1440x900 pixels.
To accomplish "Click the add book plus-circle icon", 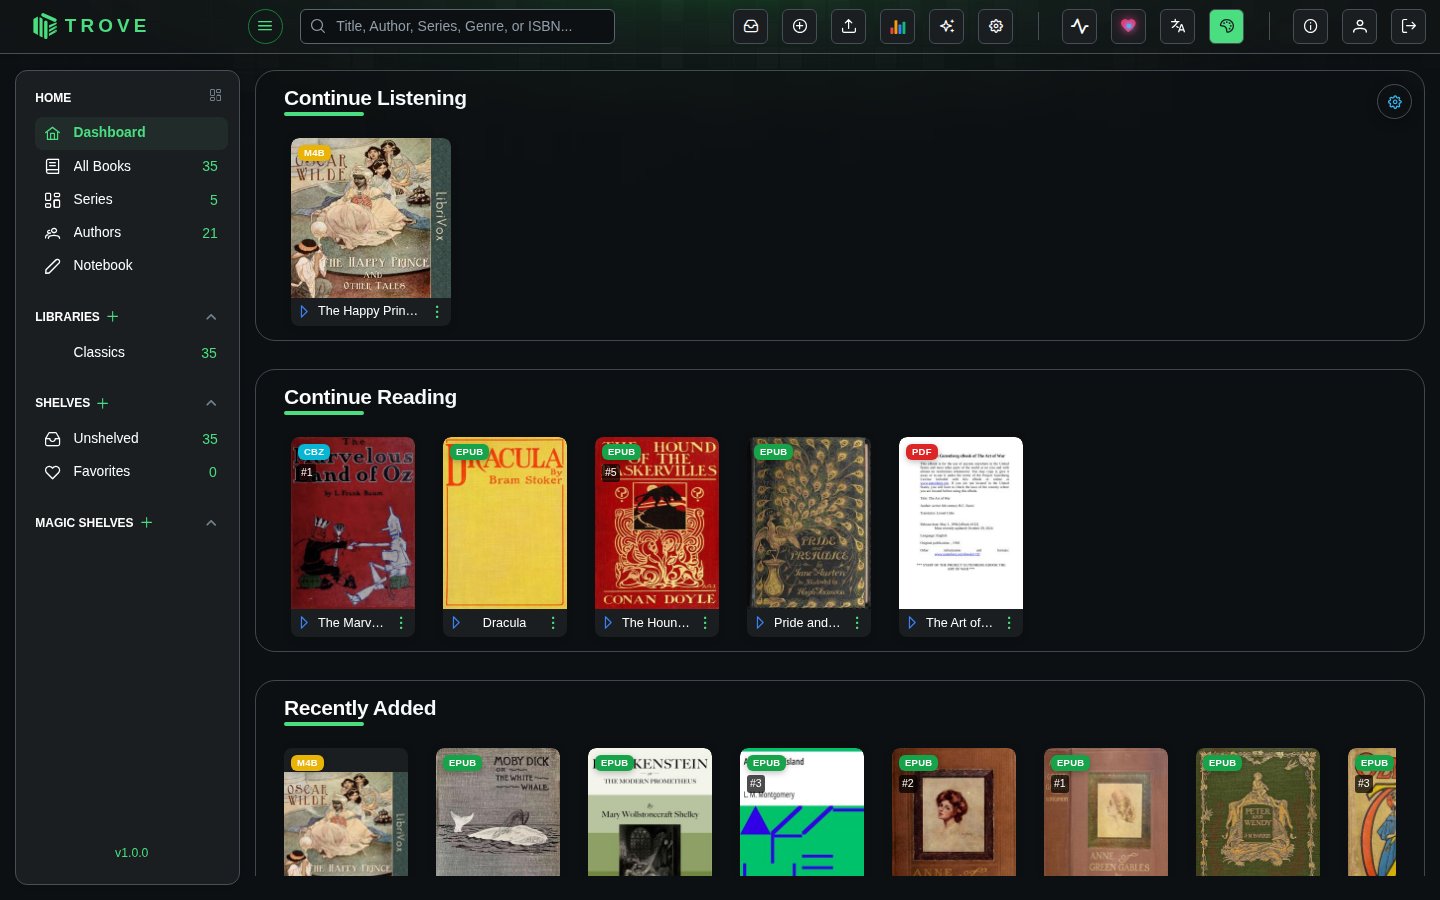I will [800, 26].
